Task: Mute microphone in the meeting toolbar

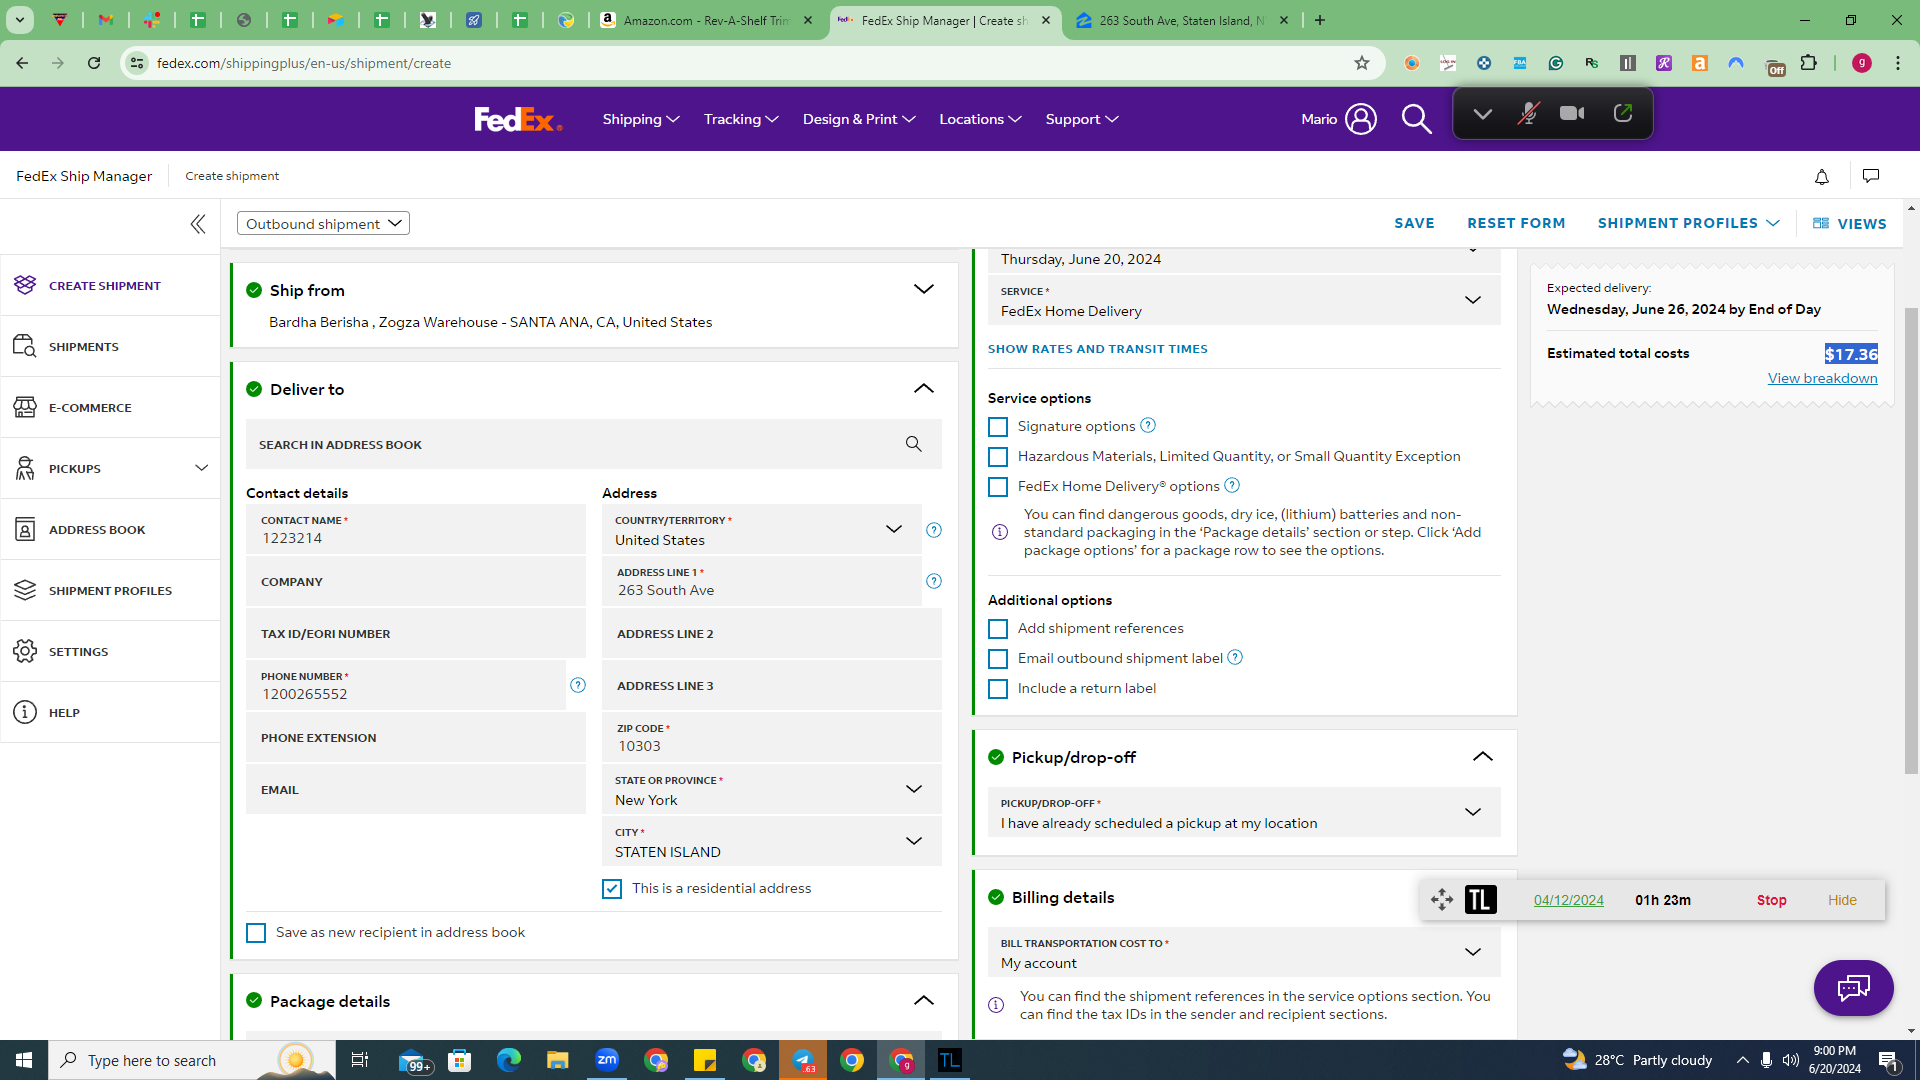Action: (x=1527, y=114)
